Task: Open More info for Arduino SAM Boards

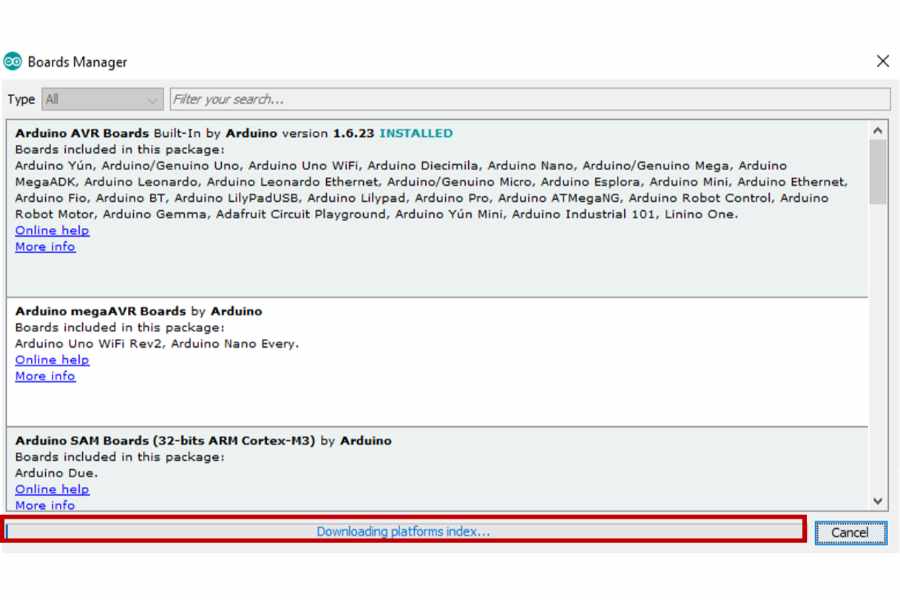Action: 45,505
